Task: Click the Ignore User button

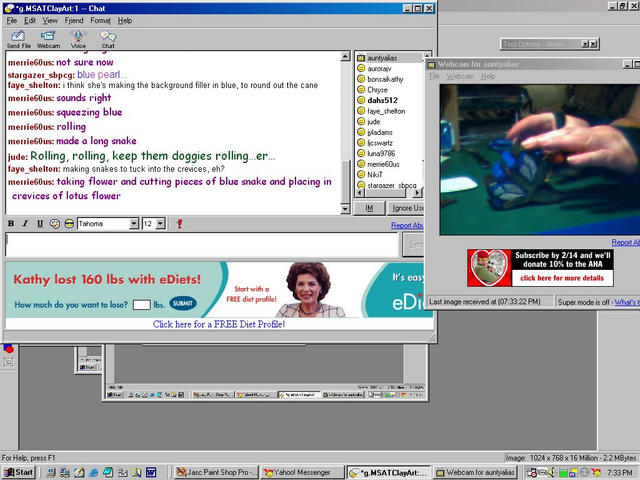Action: click(405, 208)
